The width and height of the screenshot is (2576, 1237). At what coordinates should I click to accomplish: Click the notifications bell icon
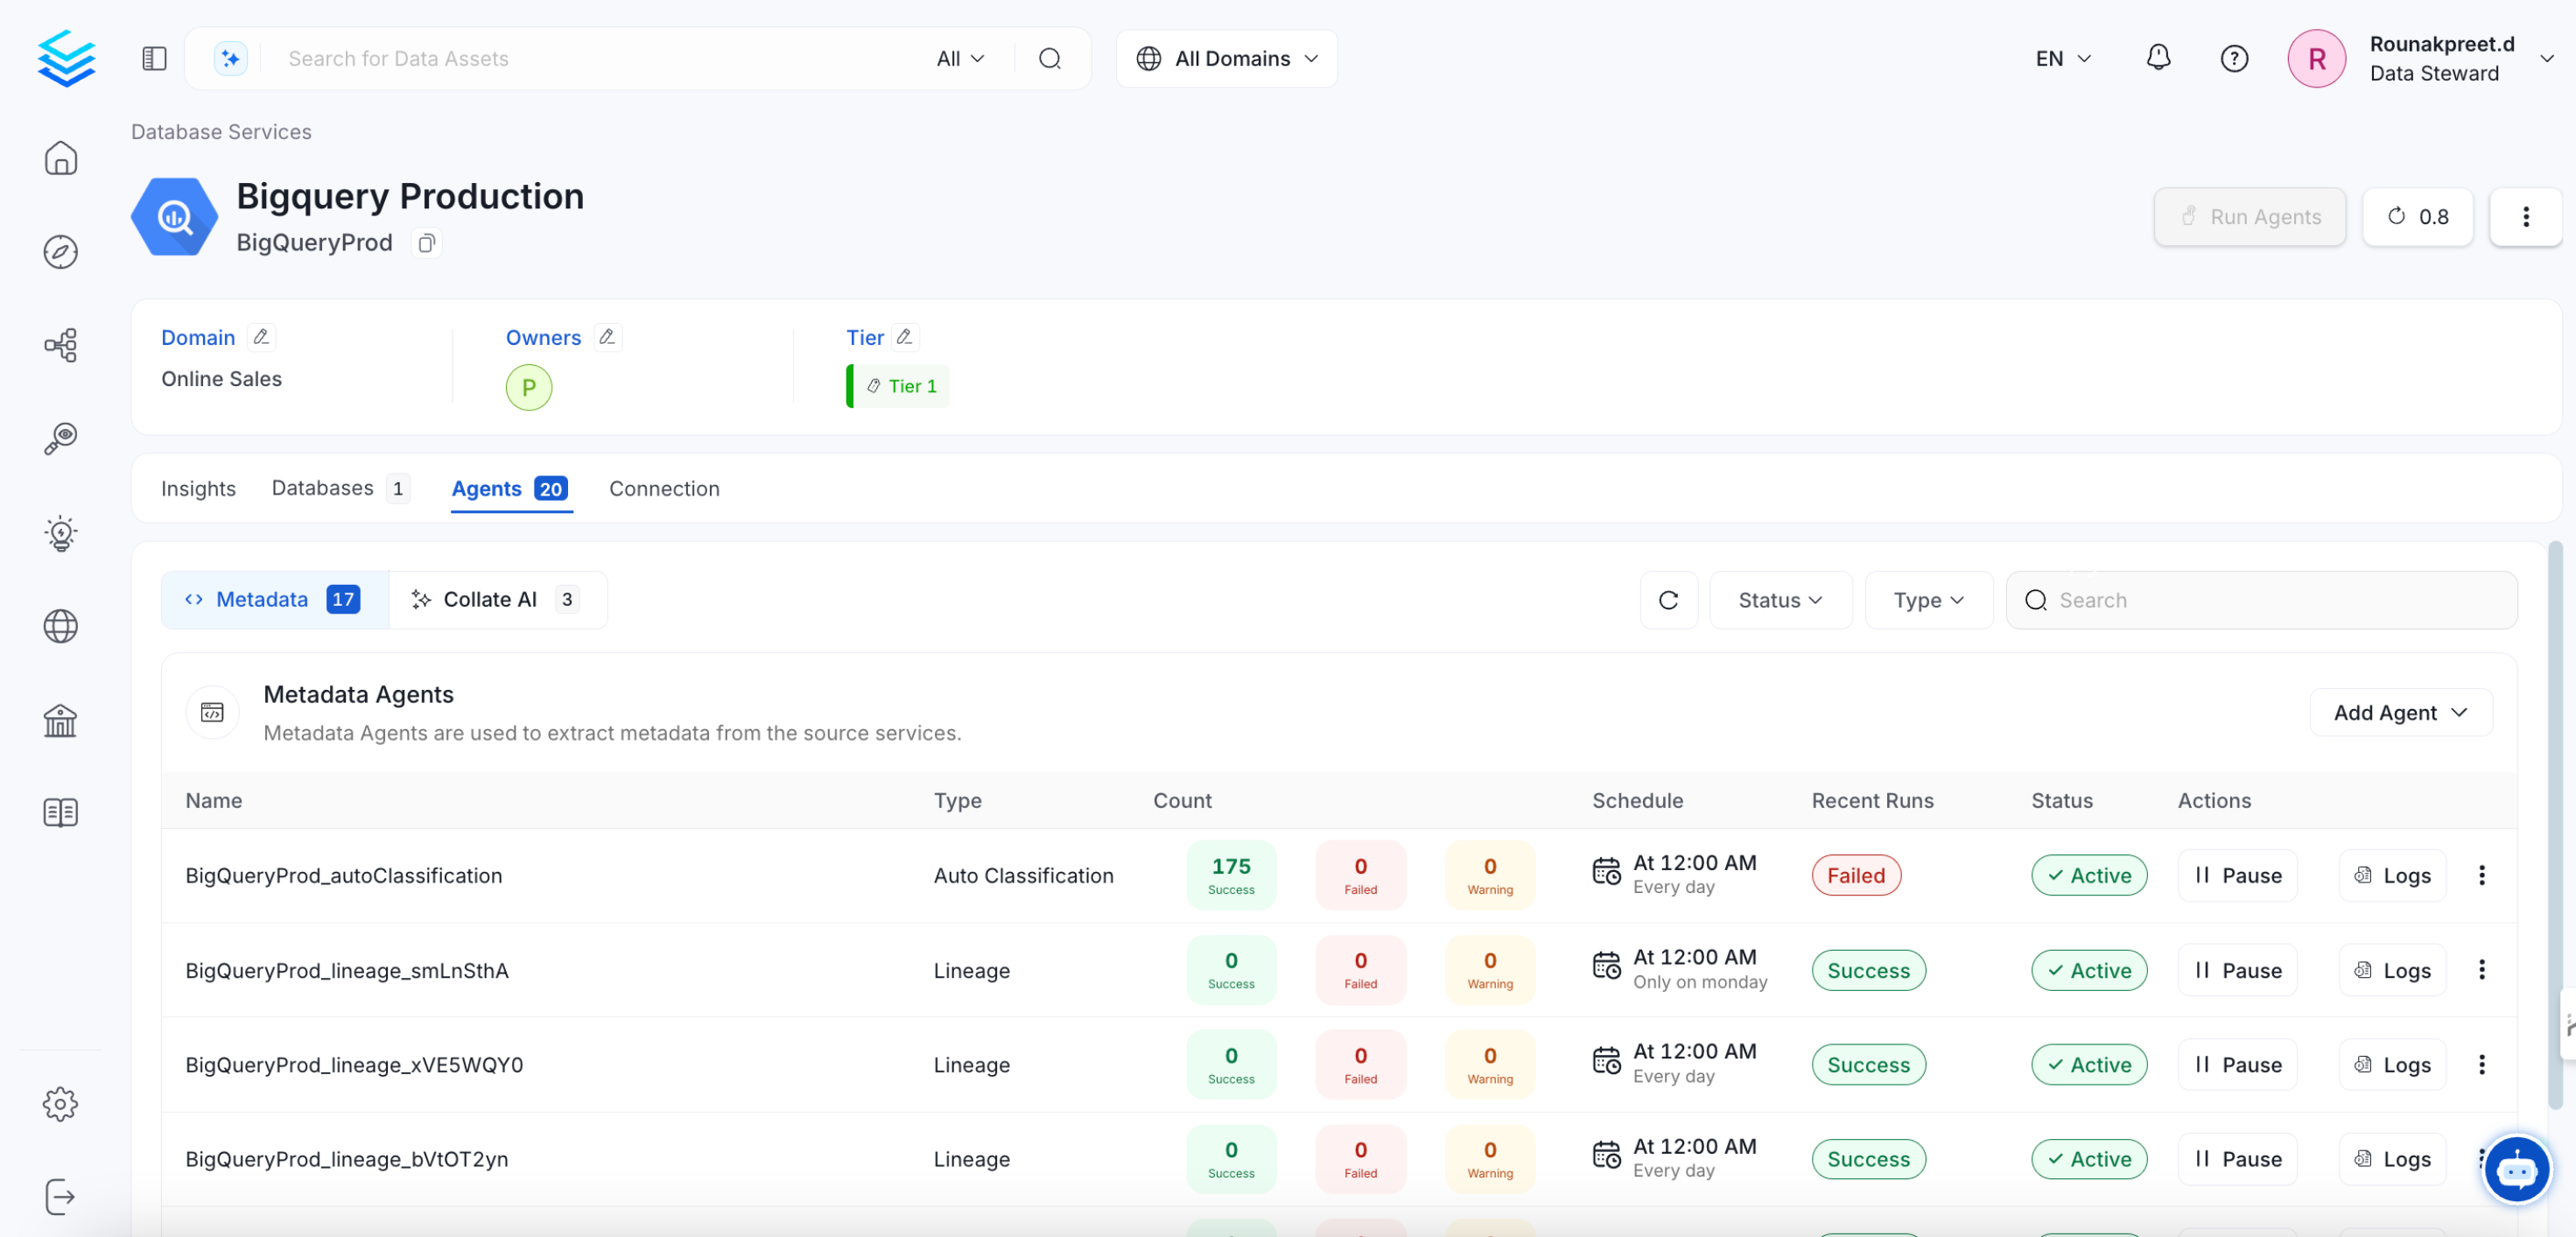[x=2158, y=58]
